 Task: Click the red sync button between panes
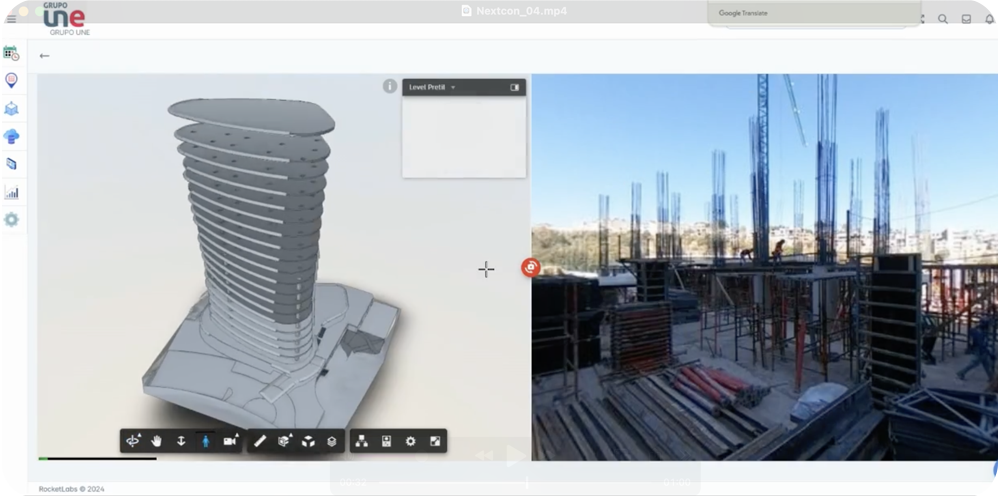point(530,267)
